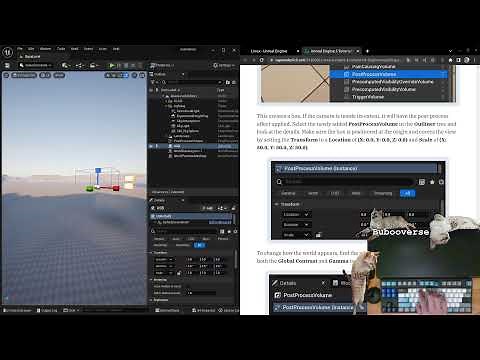The image size is (480, 360).
Task: Click the browser side panel icon
Action: (x=459, y=60)
